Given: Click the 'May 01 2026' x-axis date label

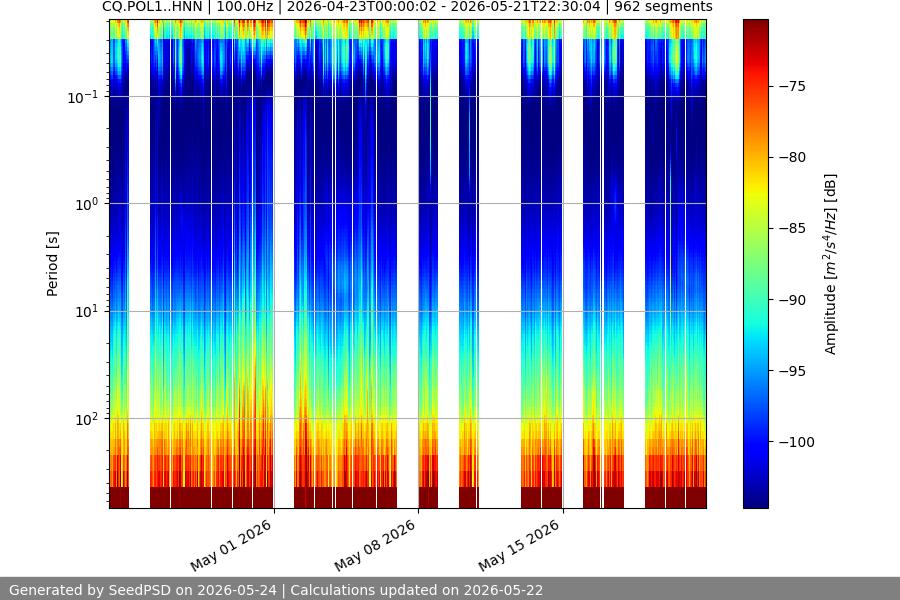Looking at the screenshot, I should 231,545.
